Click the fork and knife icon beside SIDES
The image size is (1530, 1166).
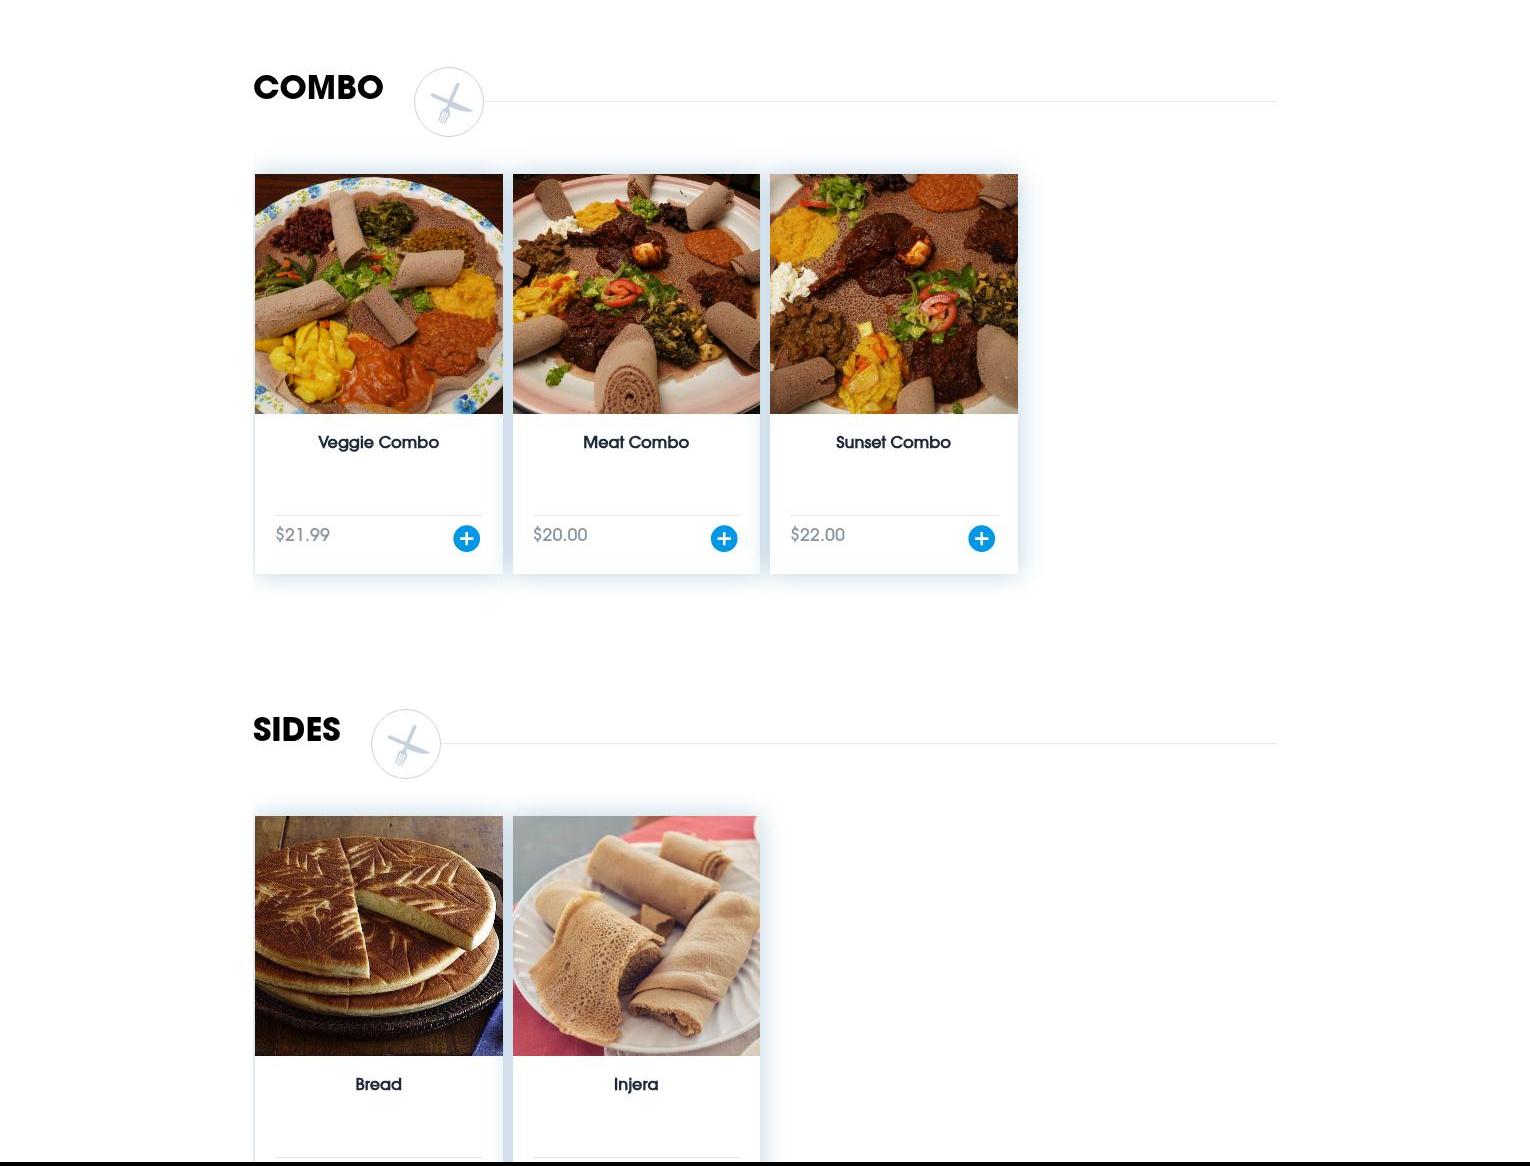[x=406, y=744]
